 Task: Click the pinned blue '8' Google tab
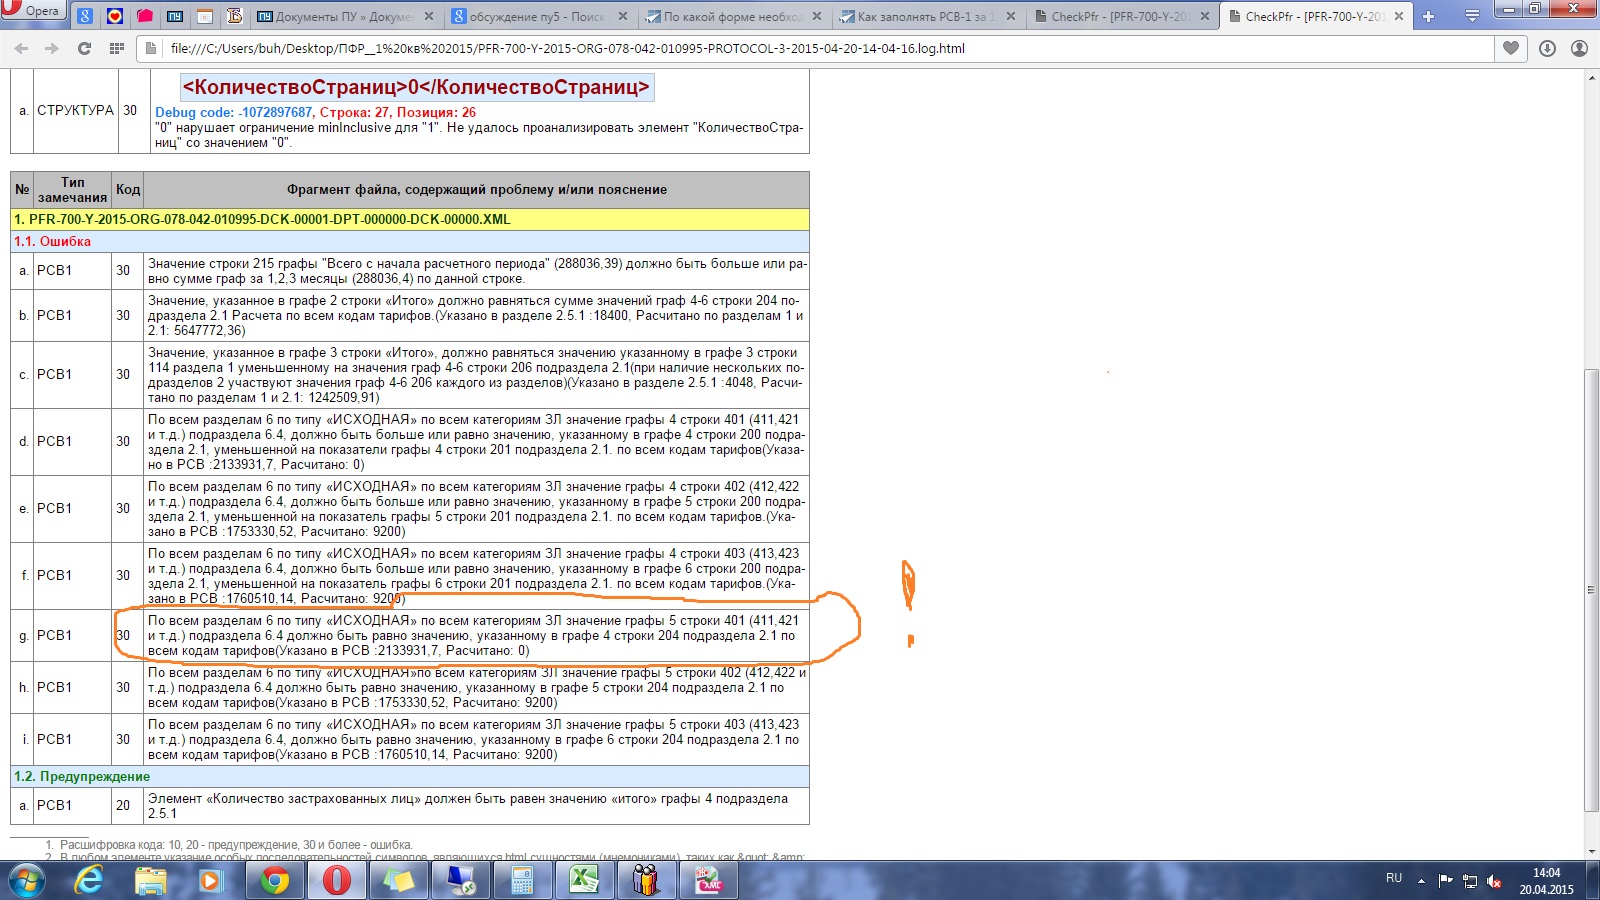(85, 16)
